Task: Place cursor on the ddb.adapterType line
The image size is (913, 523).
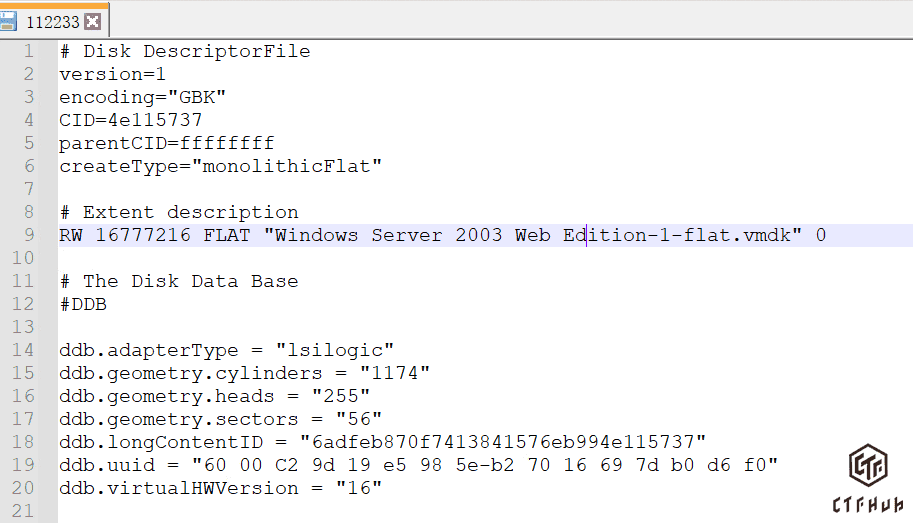Action: click(226, 350)
